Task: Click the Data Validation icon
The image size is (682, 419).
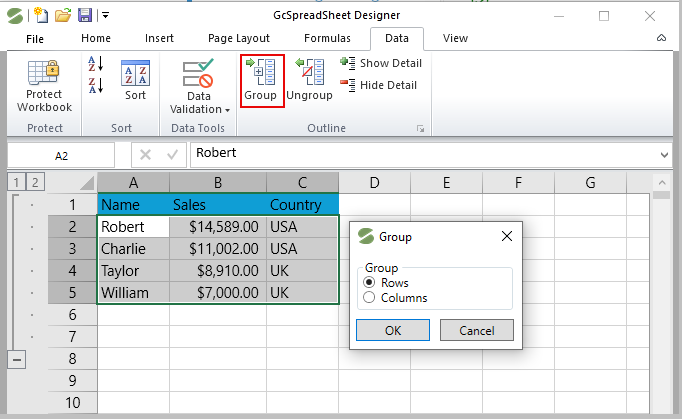Action: (x=198, y=73)
